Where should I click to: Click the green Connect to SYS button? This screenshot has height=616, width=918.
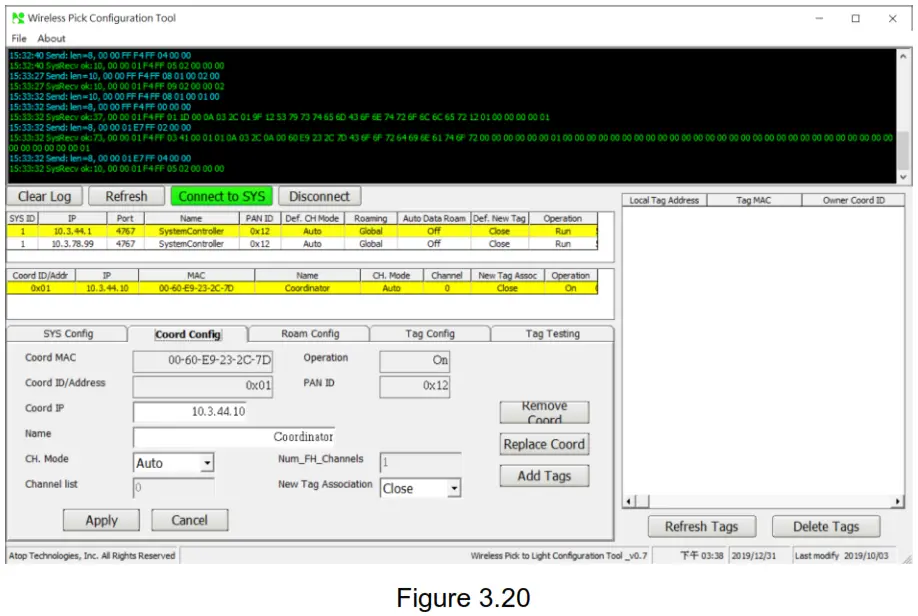pyautogui.click(x=221, y=197)
